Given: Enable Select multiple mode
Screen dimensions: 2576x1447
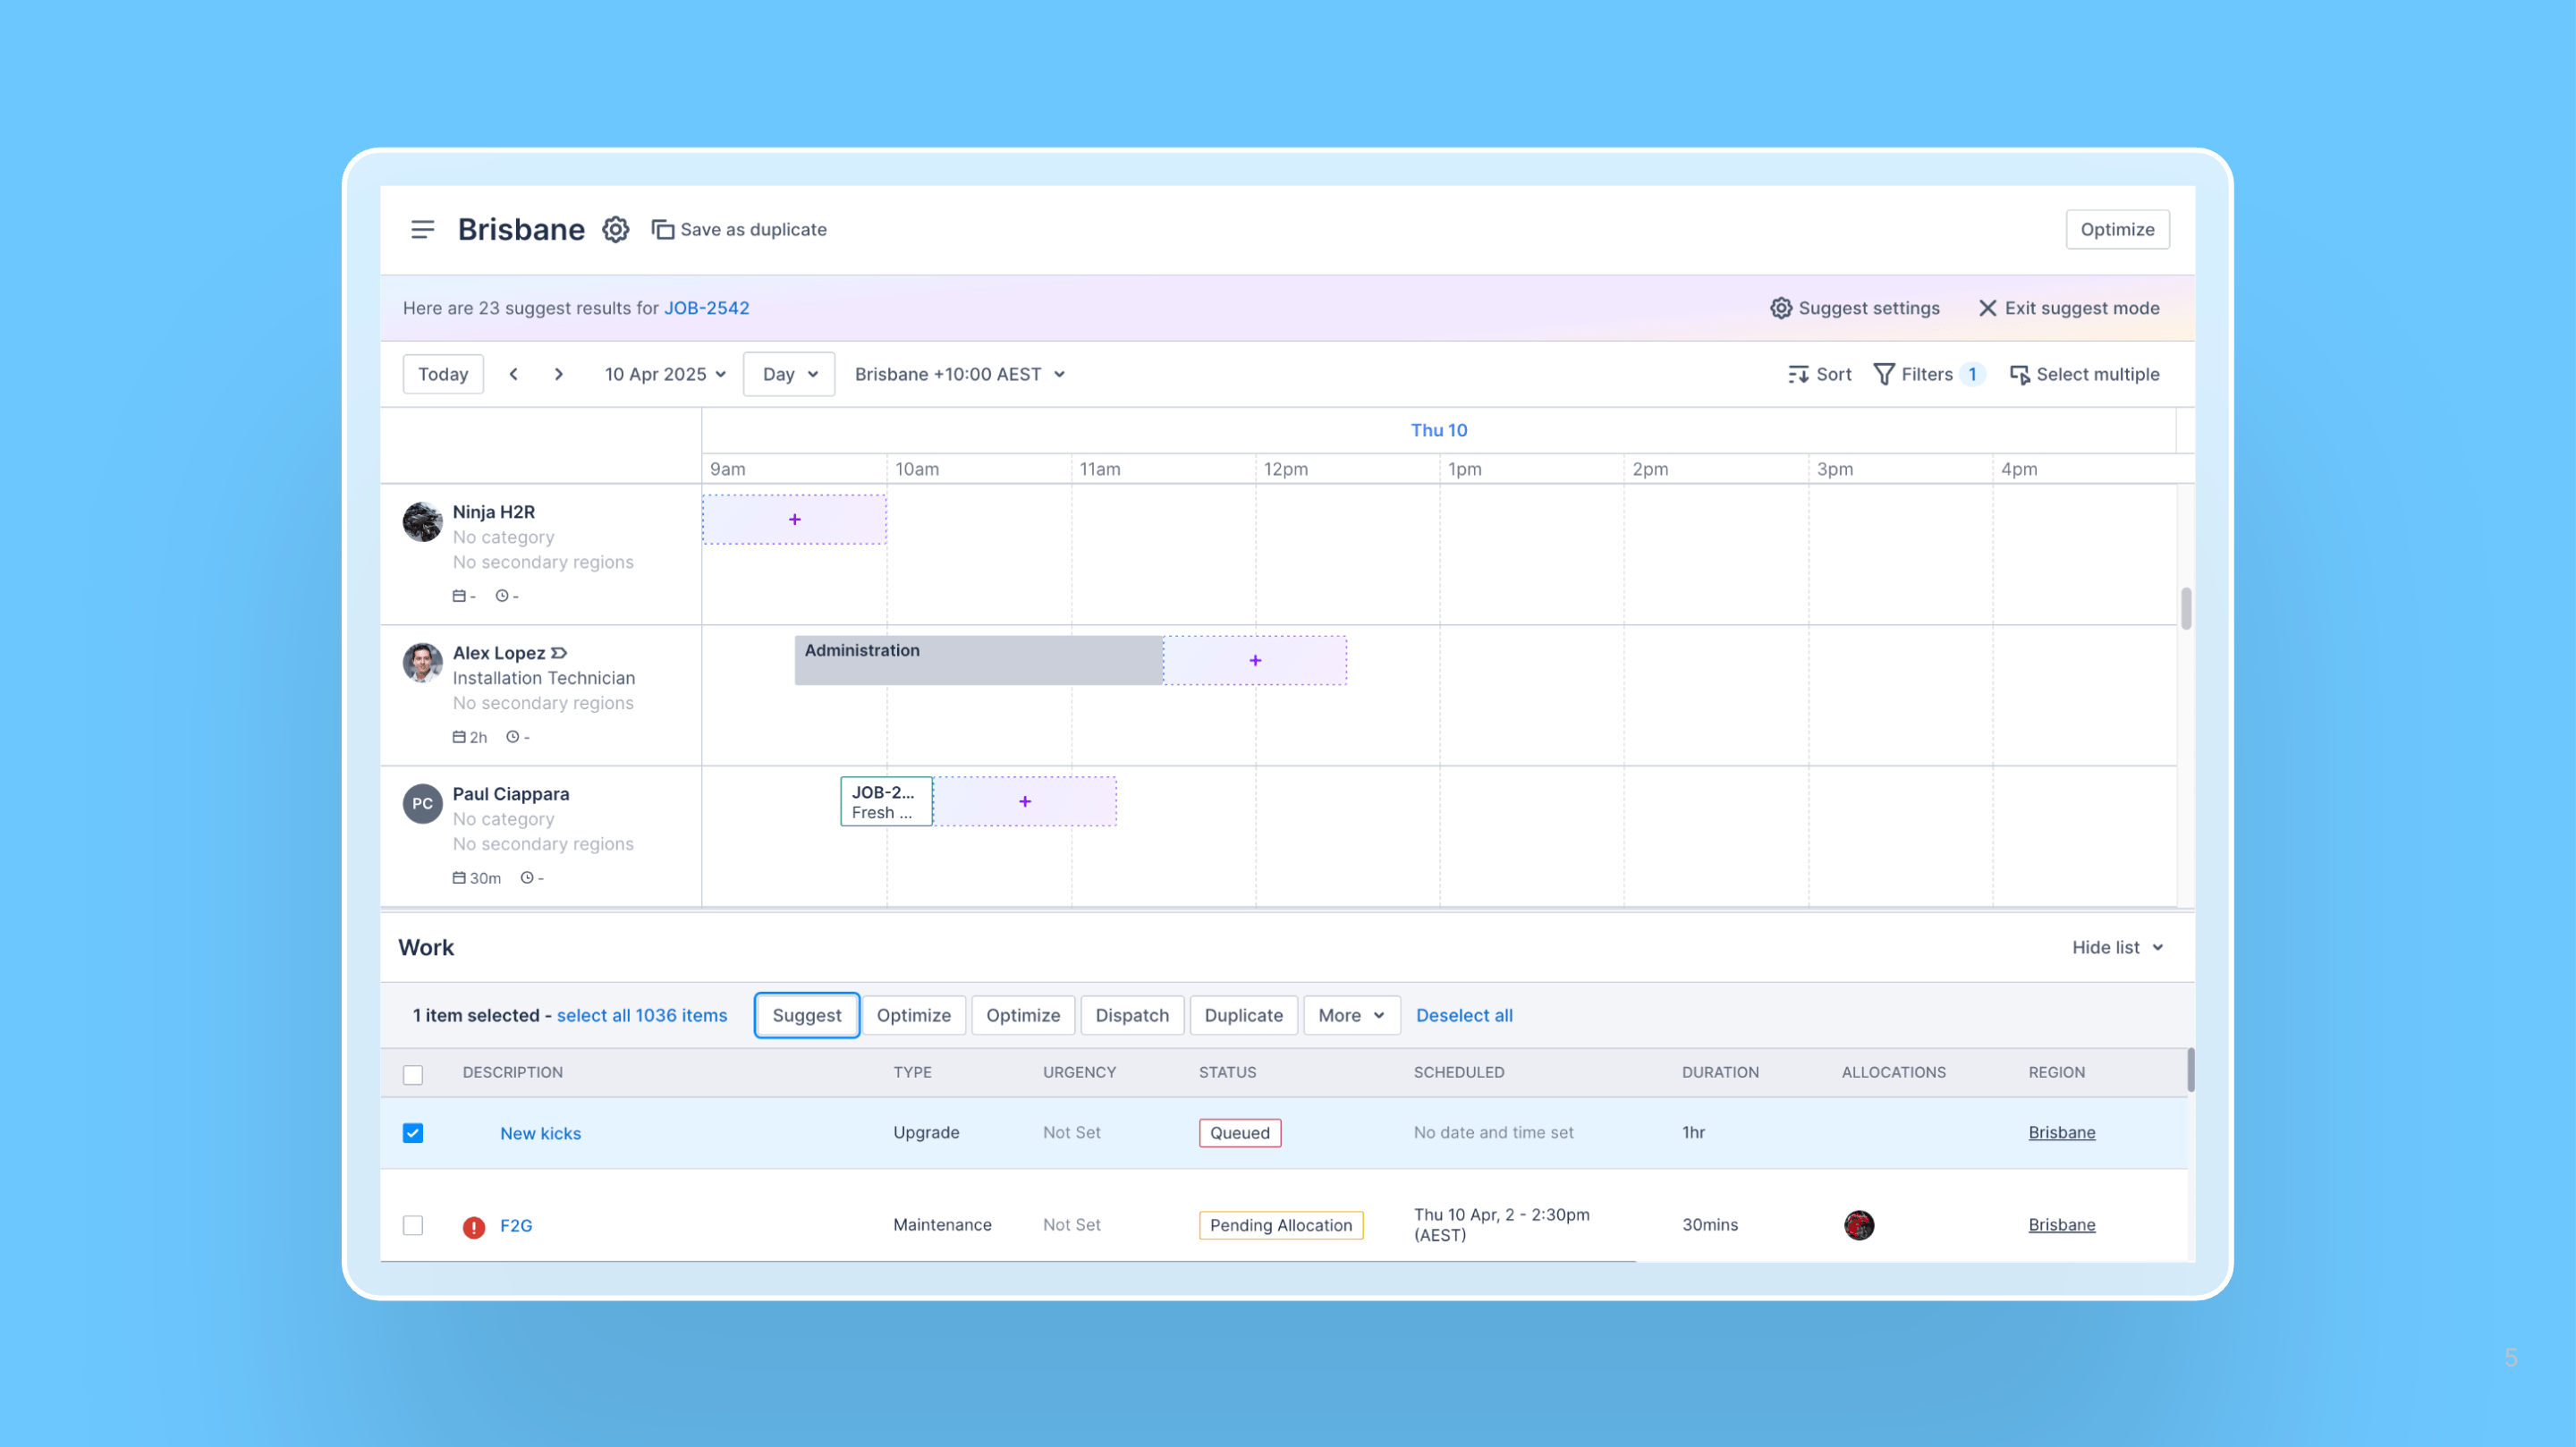Looking at the screenshot, I should pyautogui.click(x=2084, y=374).
